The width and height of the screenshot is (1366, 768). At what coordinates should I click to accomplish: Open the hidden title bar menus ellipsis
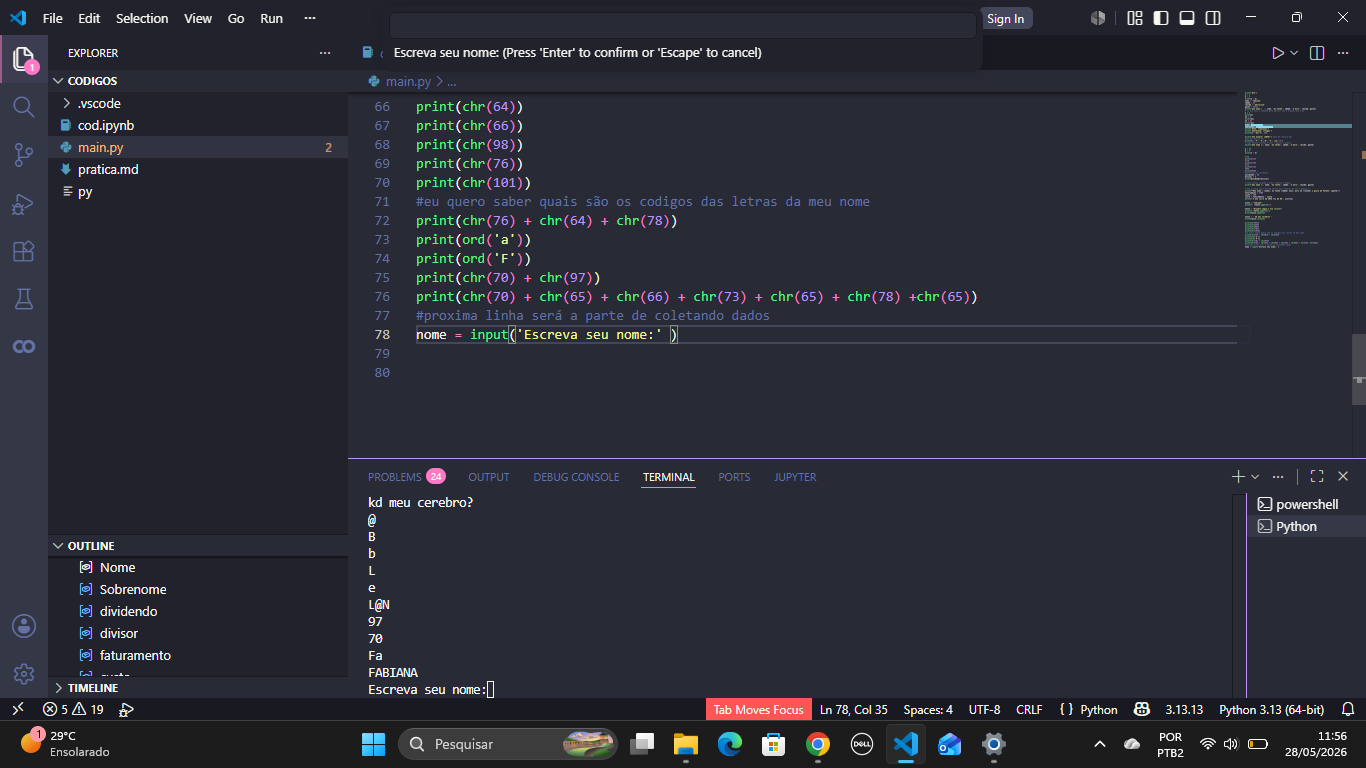pyautogui.click(x=309, y=18)
